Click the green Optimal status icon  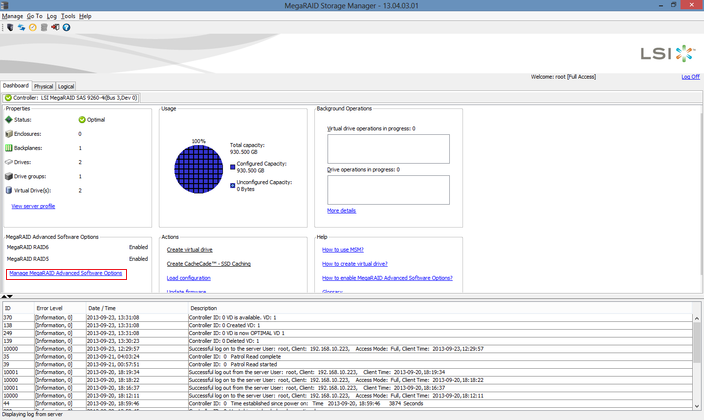tap(82, 120)
